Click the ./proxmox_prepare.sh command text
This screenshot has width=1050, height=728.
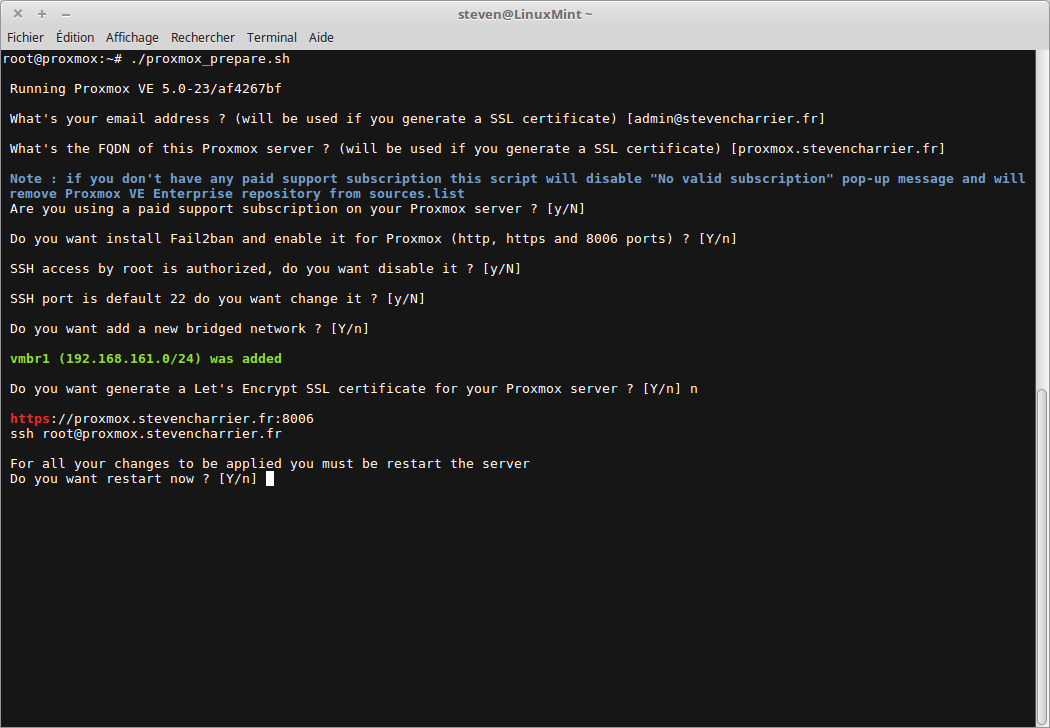point(210,59)
